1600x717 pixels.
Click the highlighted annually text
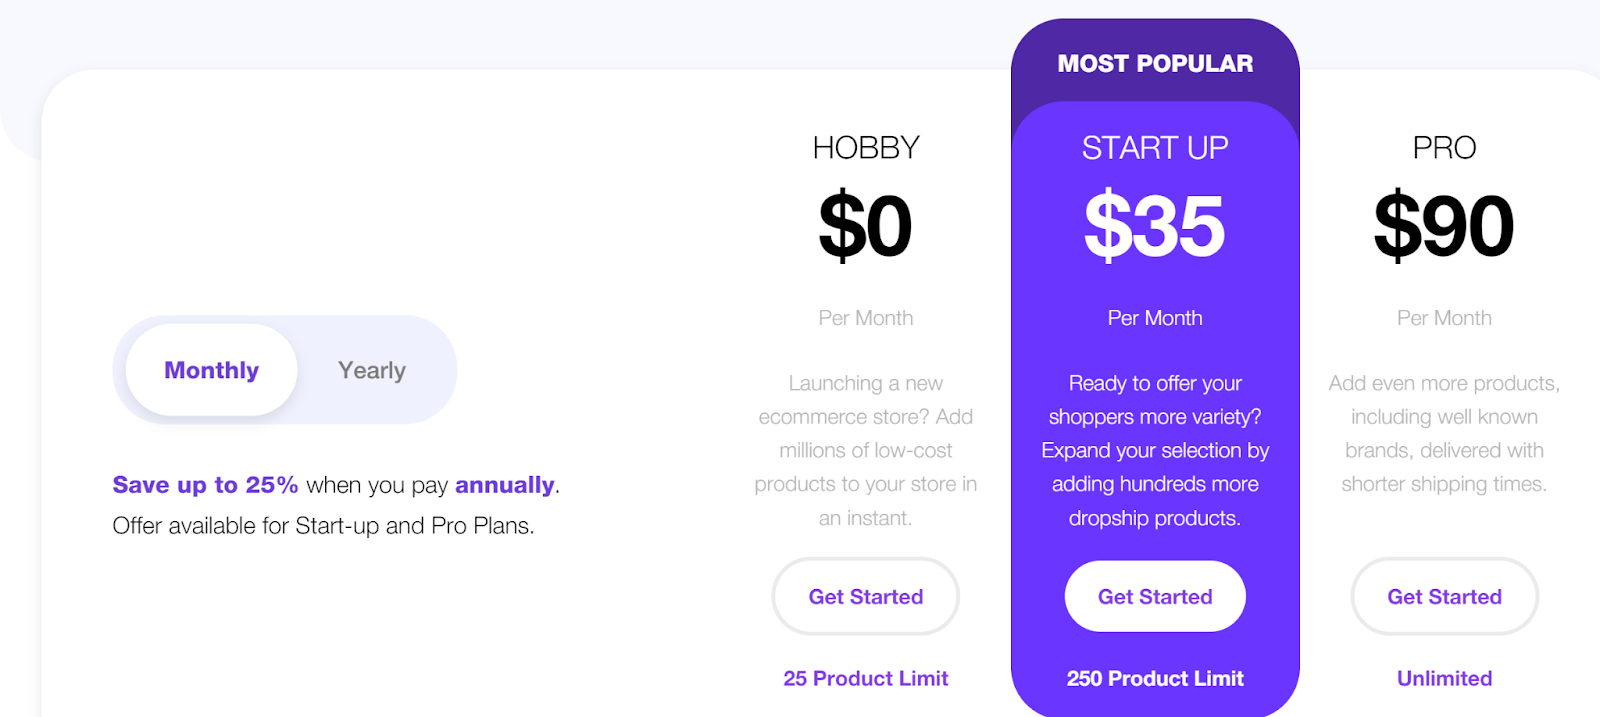pyautogui.click(x=505, y=485)
